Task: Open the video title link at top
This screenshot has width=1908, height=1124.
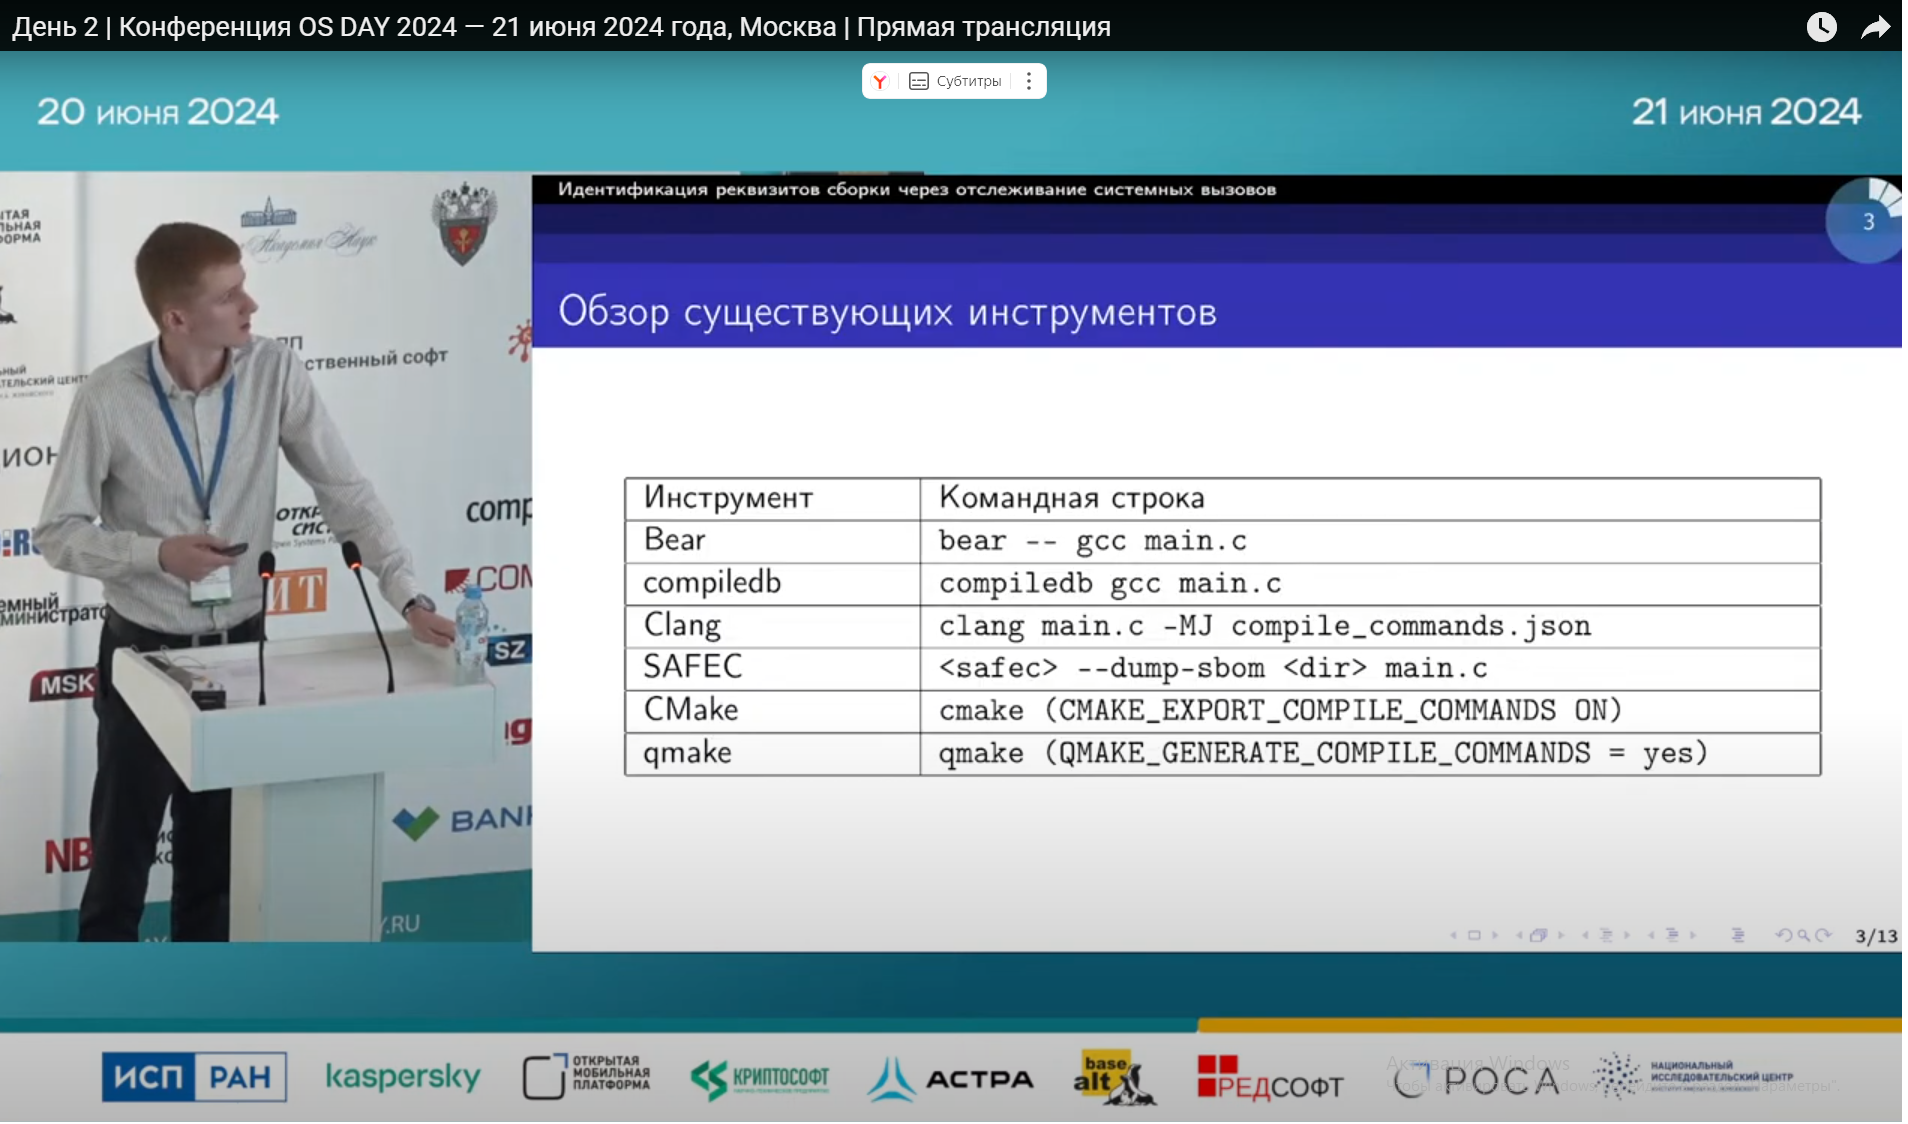Action: 561,27
